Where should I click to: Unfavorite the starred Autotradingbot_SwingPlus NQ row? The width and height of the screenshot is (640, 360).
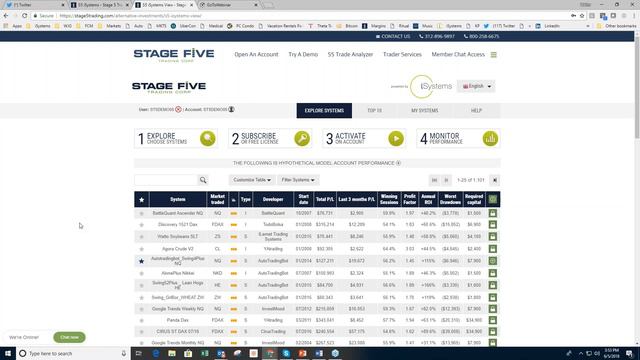142,261
